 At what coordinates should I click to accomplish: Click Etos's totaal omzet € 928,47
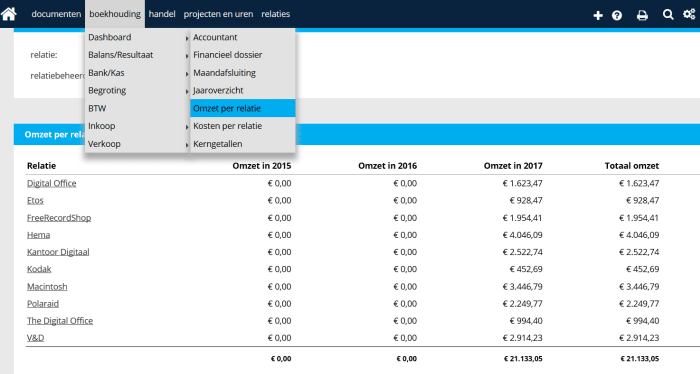click(642, 200)
